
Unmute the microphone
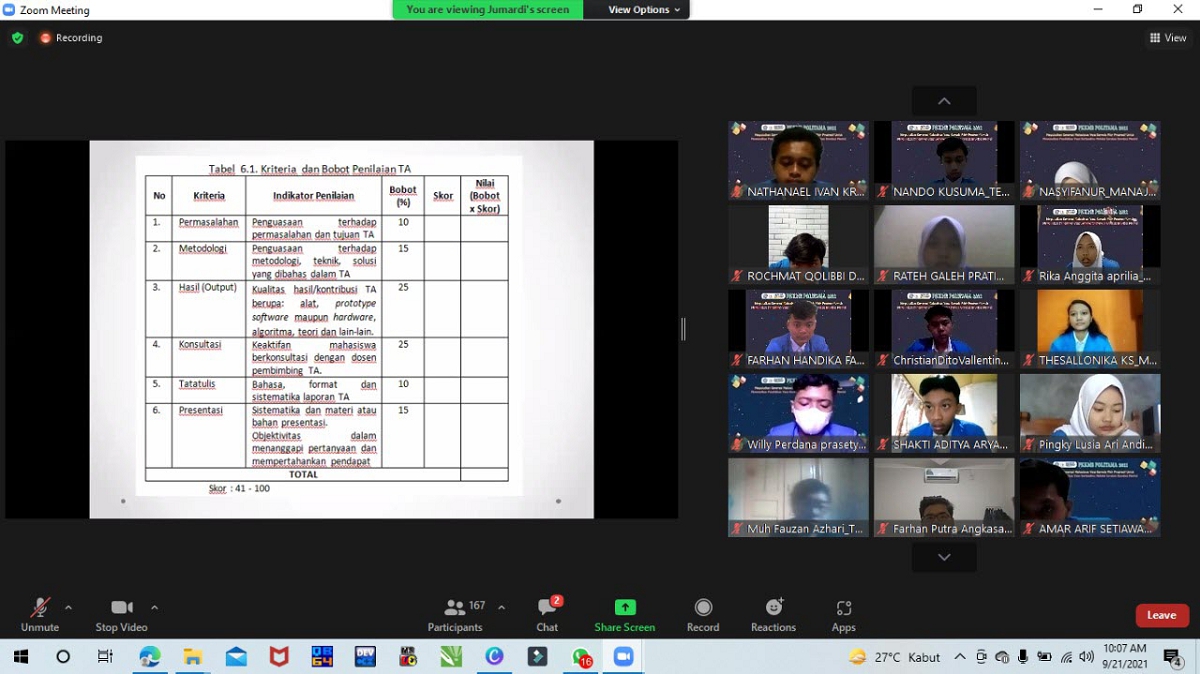(40, 608)
